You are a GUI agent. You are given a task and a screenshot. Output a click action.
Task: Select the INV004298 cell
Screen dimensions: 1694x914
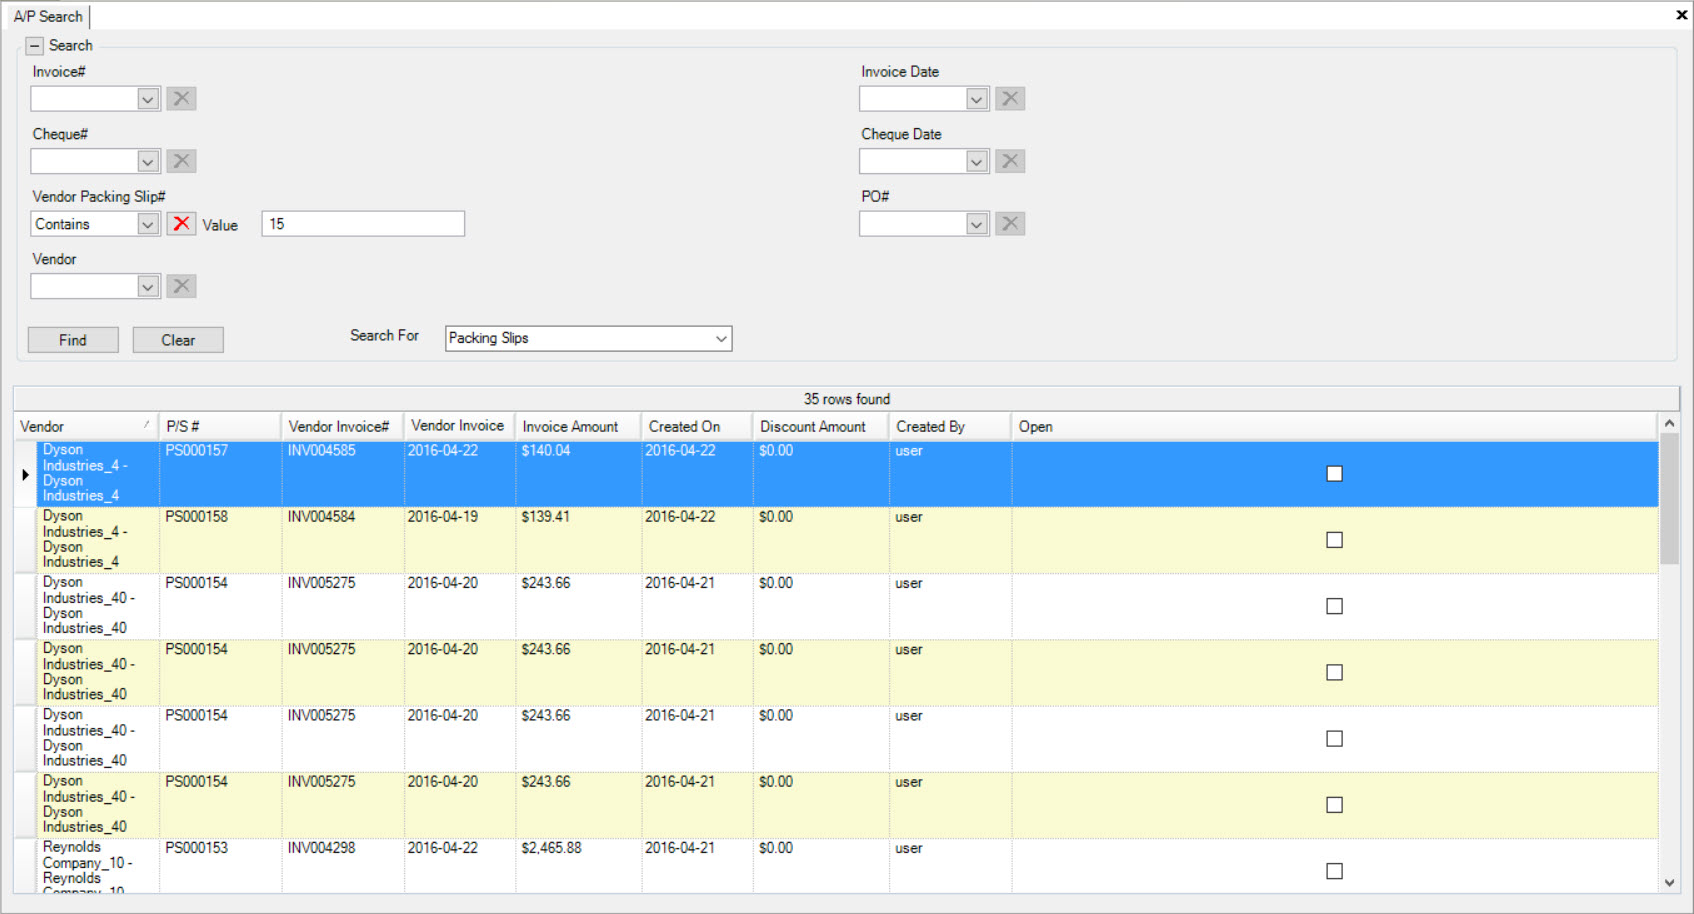pyautogui.click(x=342, y=865)
